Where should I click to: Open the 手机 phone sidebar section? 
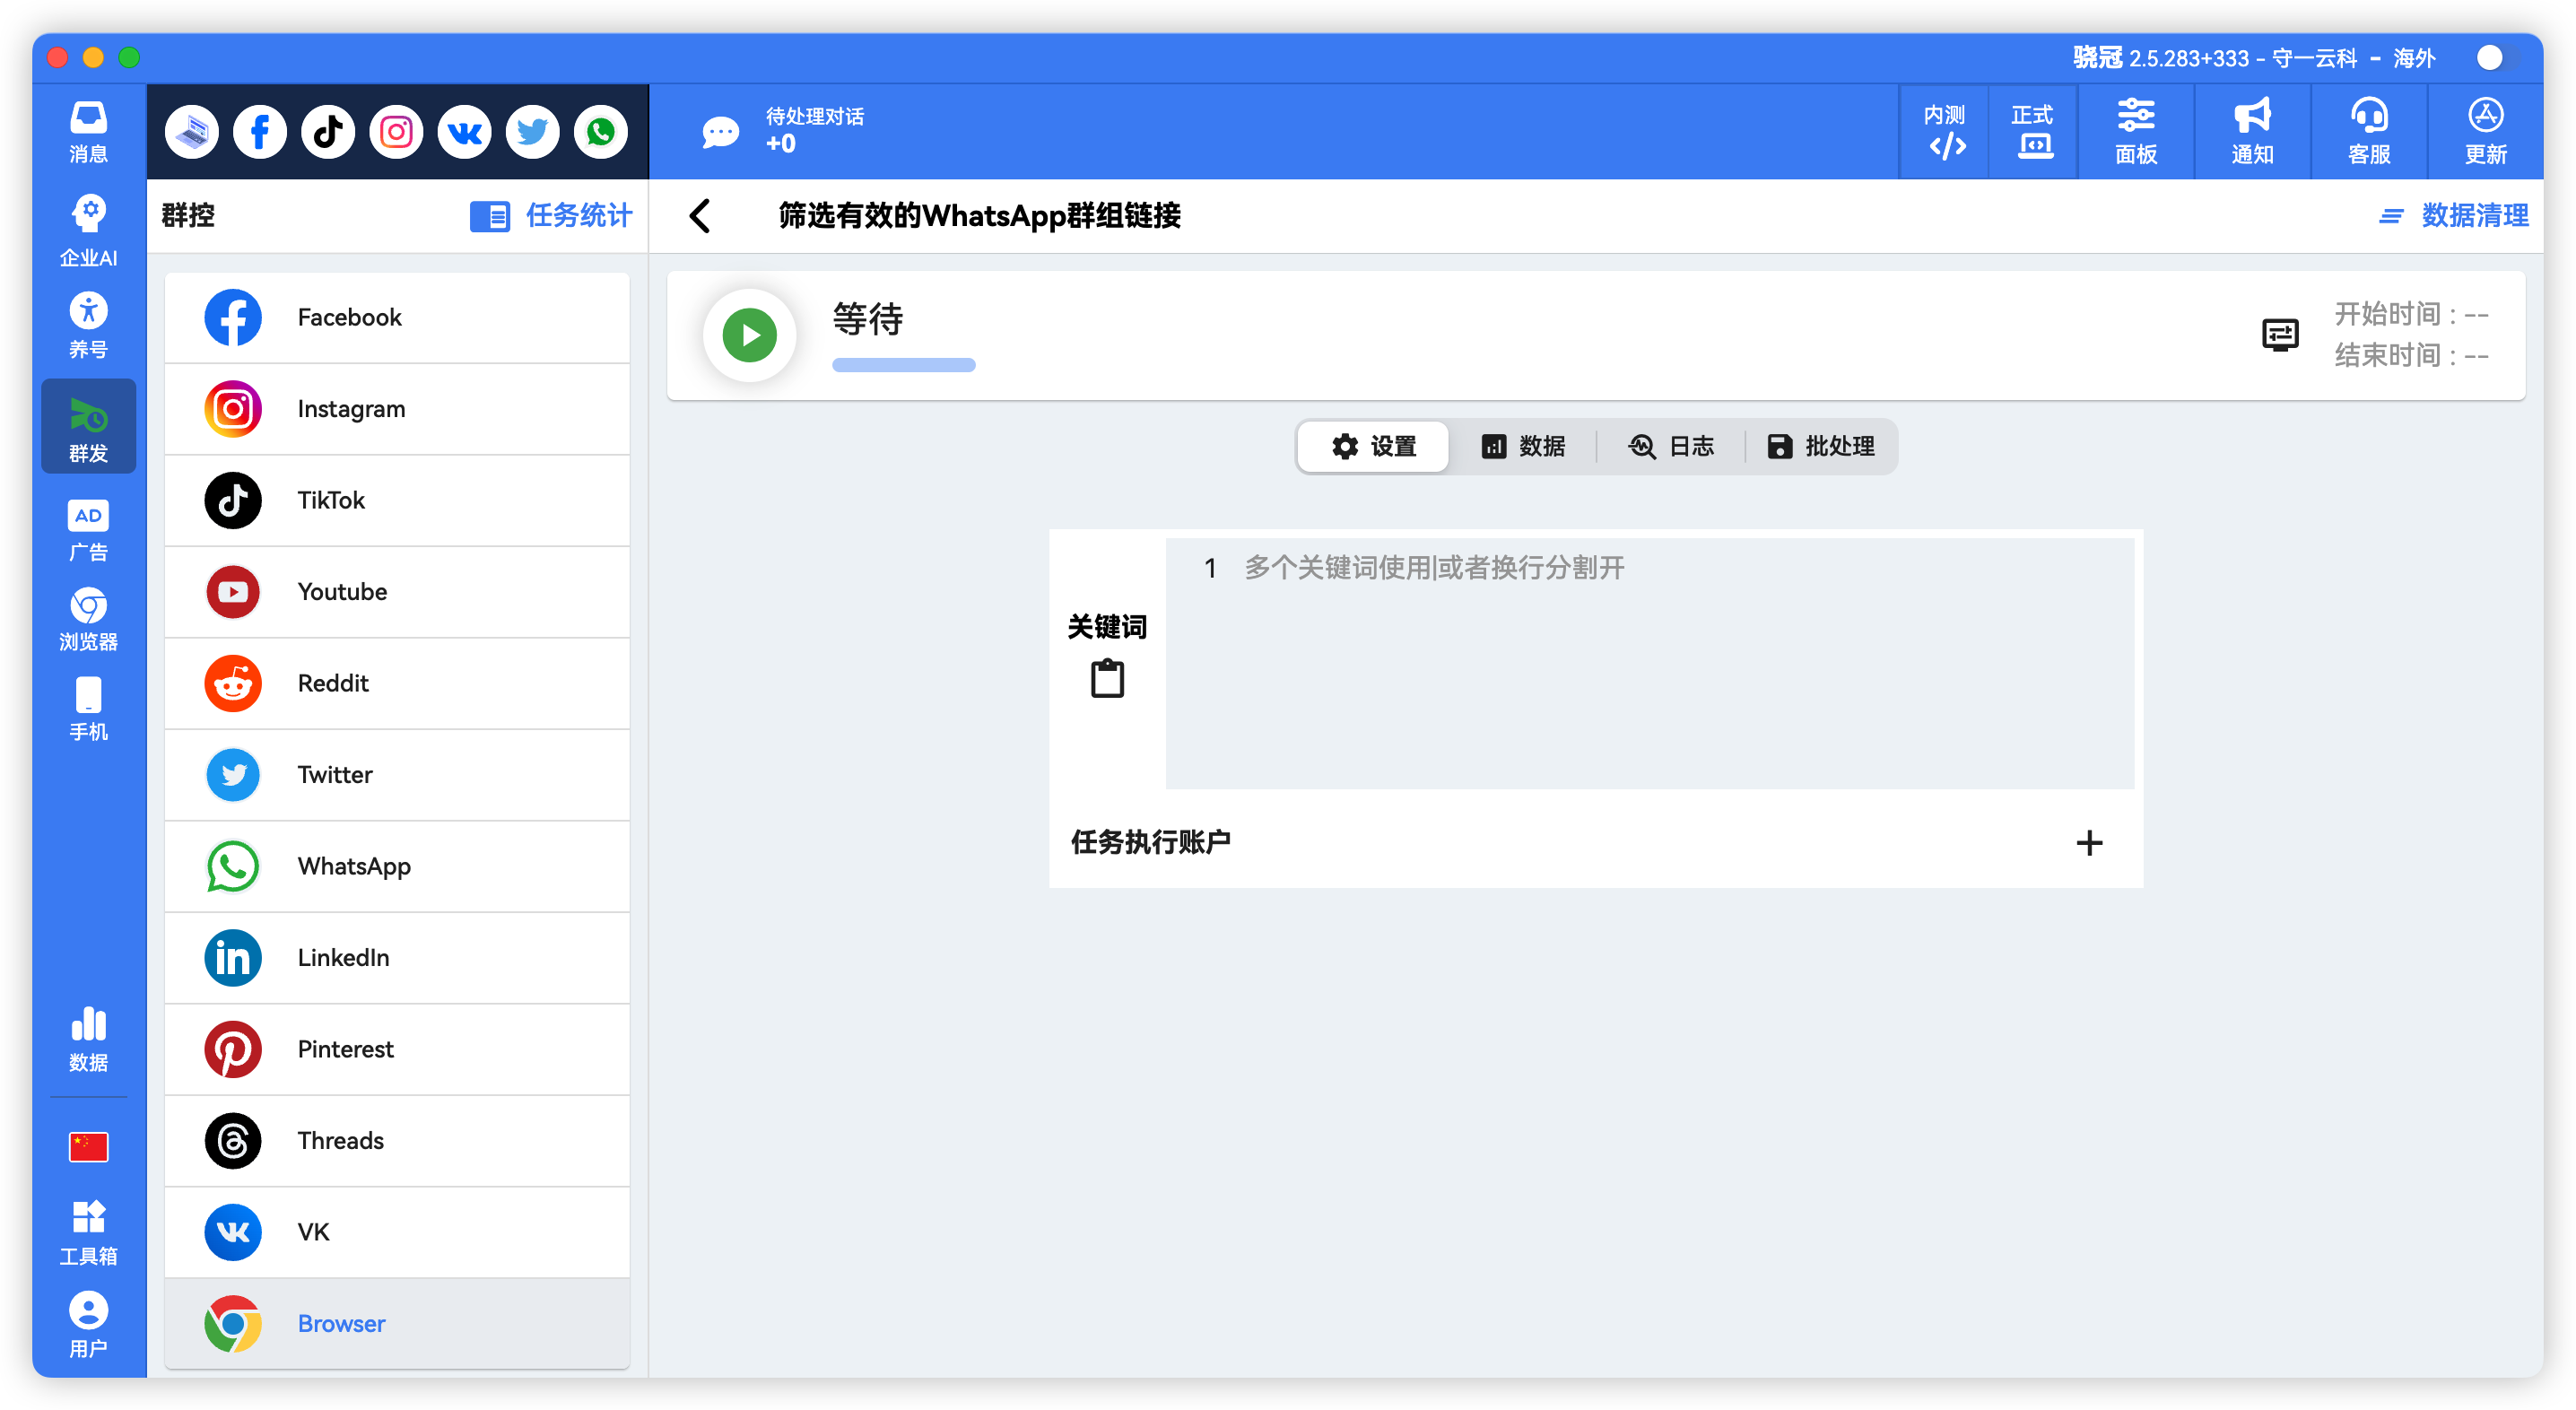[88, 709]
